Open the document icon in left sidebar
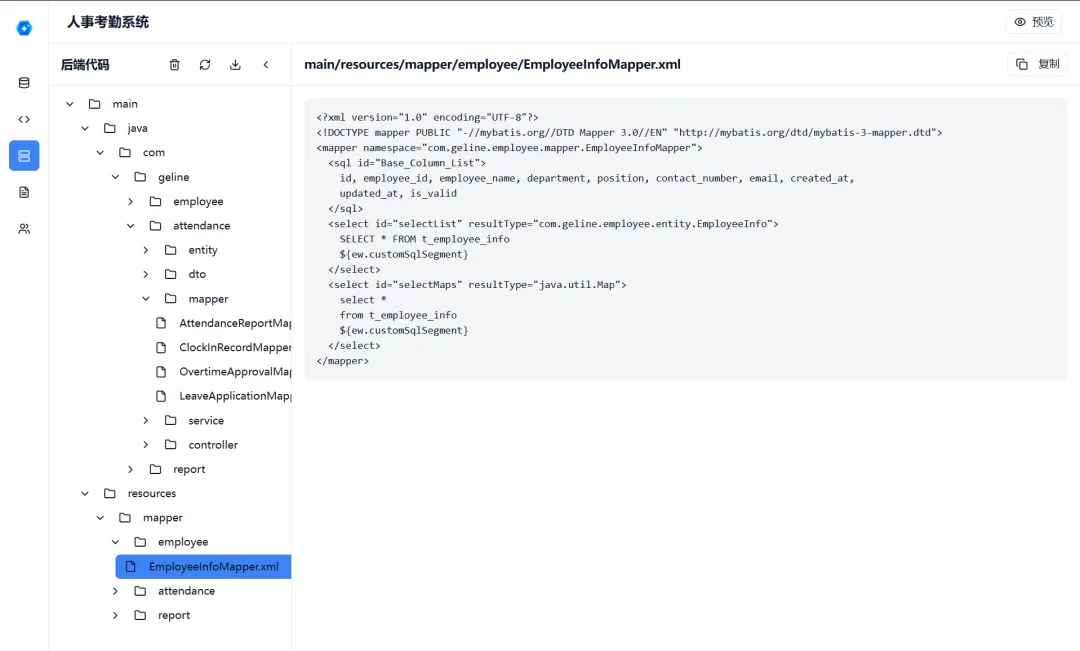Image resolution: width=1080 pixels, height=651 pixels. tap(24, 192)
